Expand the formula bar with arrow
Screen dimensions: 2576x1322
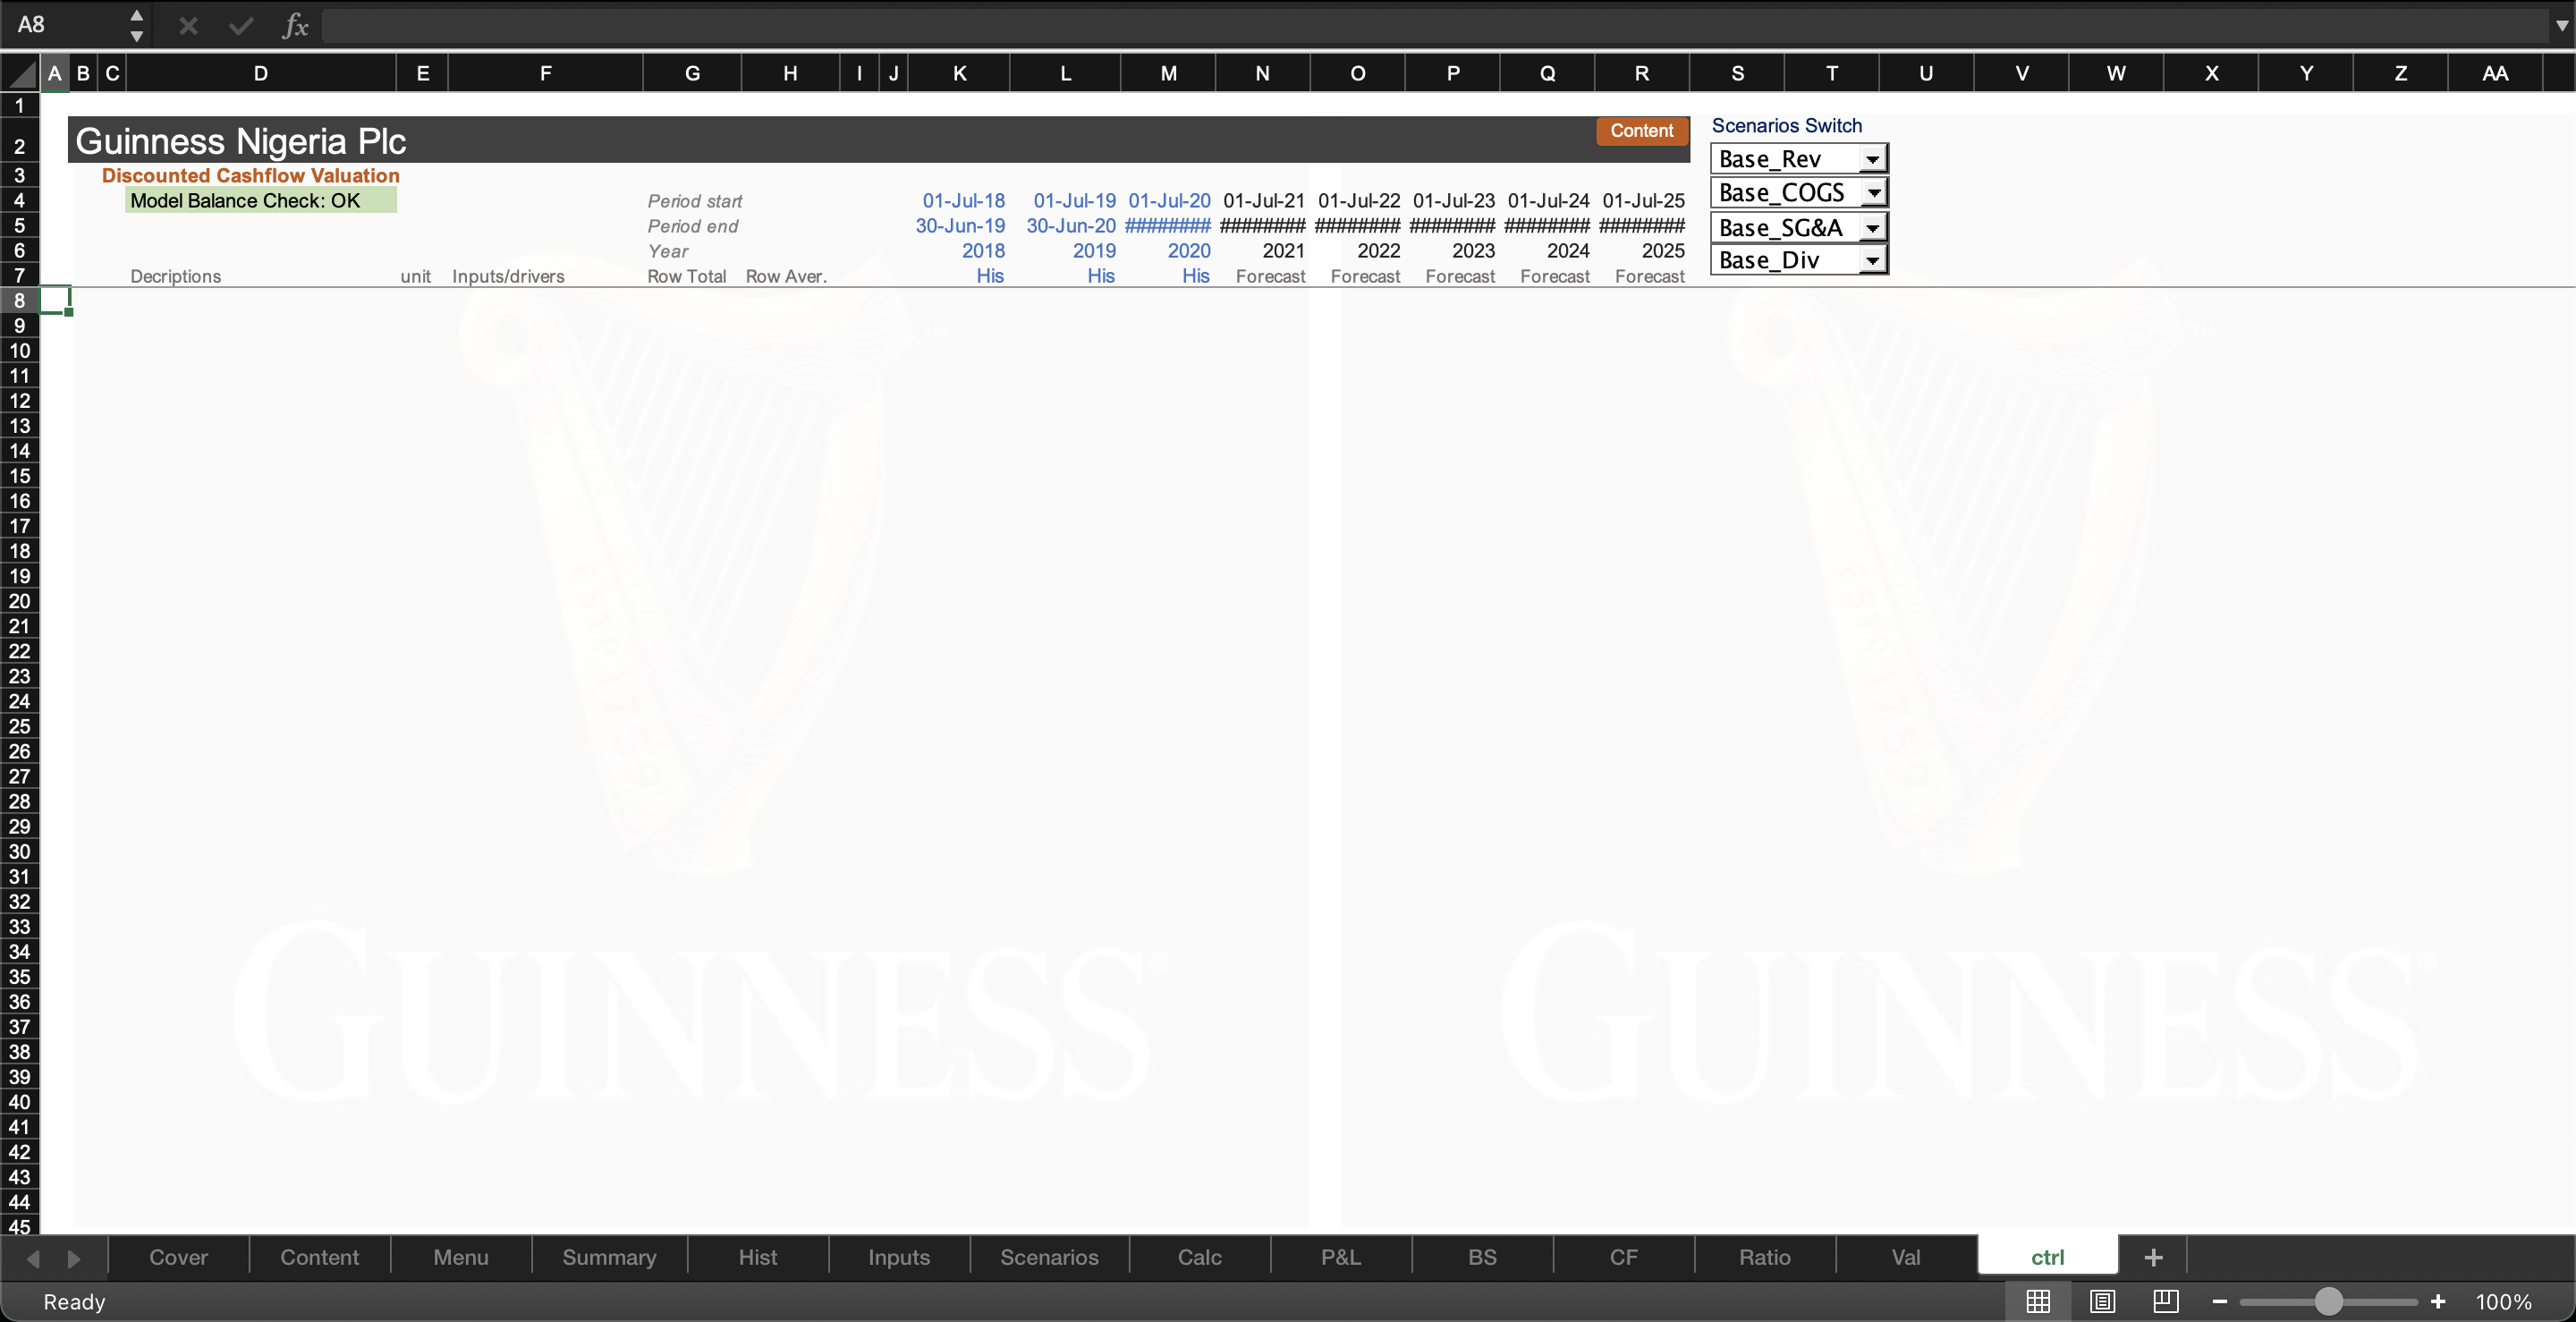[x=2561, y=26]
